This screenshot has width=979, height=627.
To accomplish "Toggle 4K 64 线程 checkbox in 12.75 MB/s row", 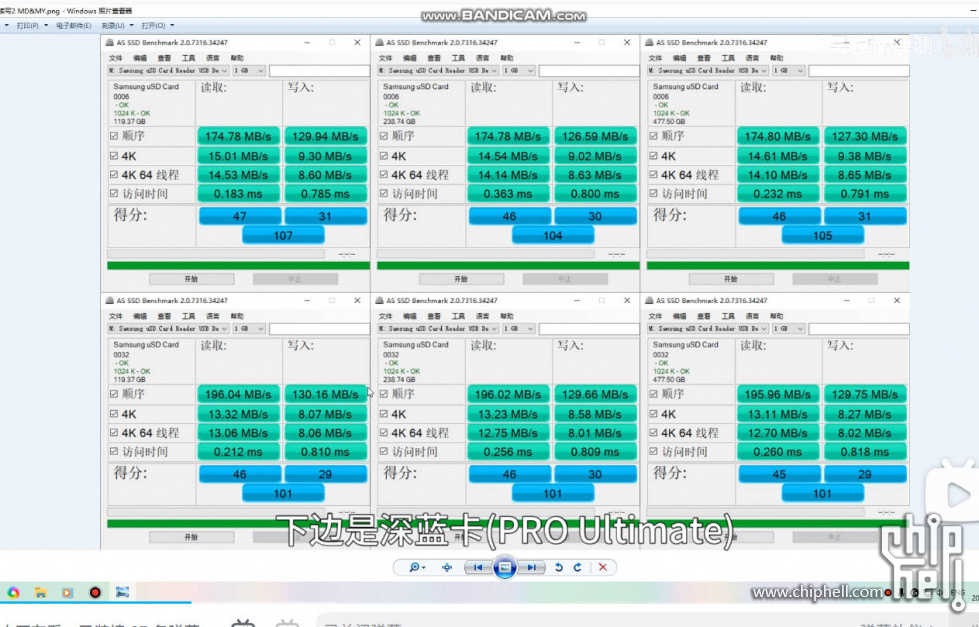I will (383, 432).
